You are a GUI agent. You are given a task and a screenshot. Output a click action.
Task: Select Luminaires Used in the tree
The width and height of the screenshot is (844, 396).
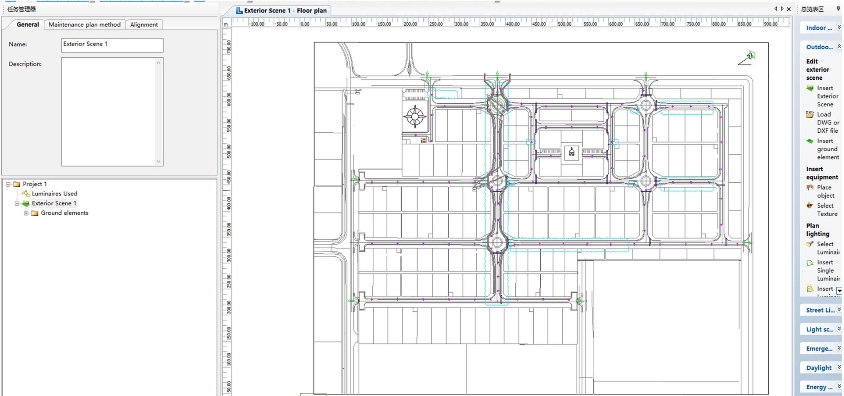click(54, 194)
